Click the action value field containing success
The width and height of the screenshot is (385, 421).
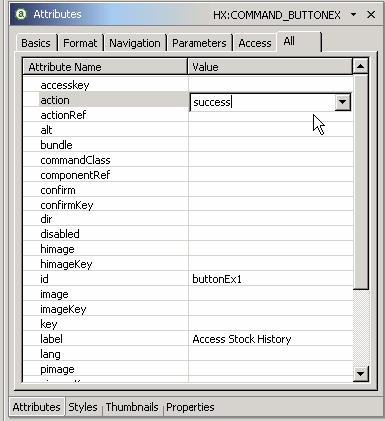(x=262, y=102)
